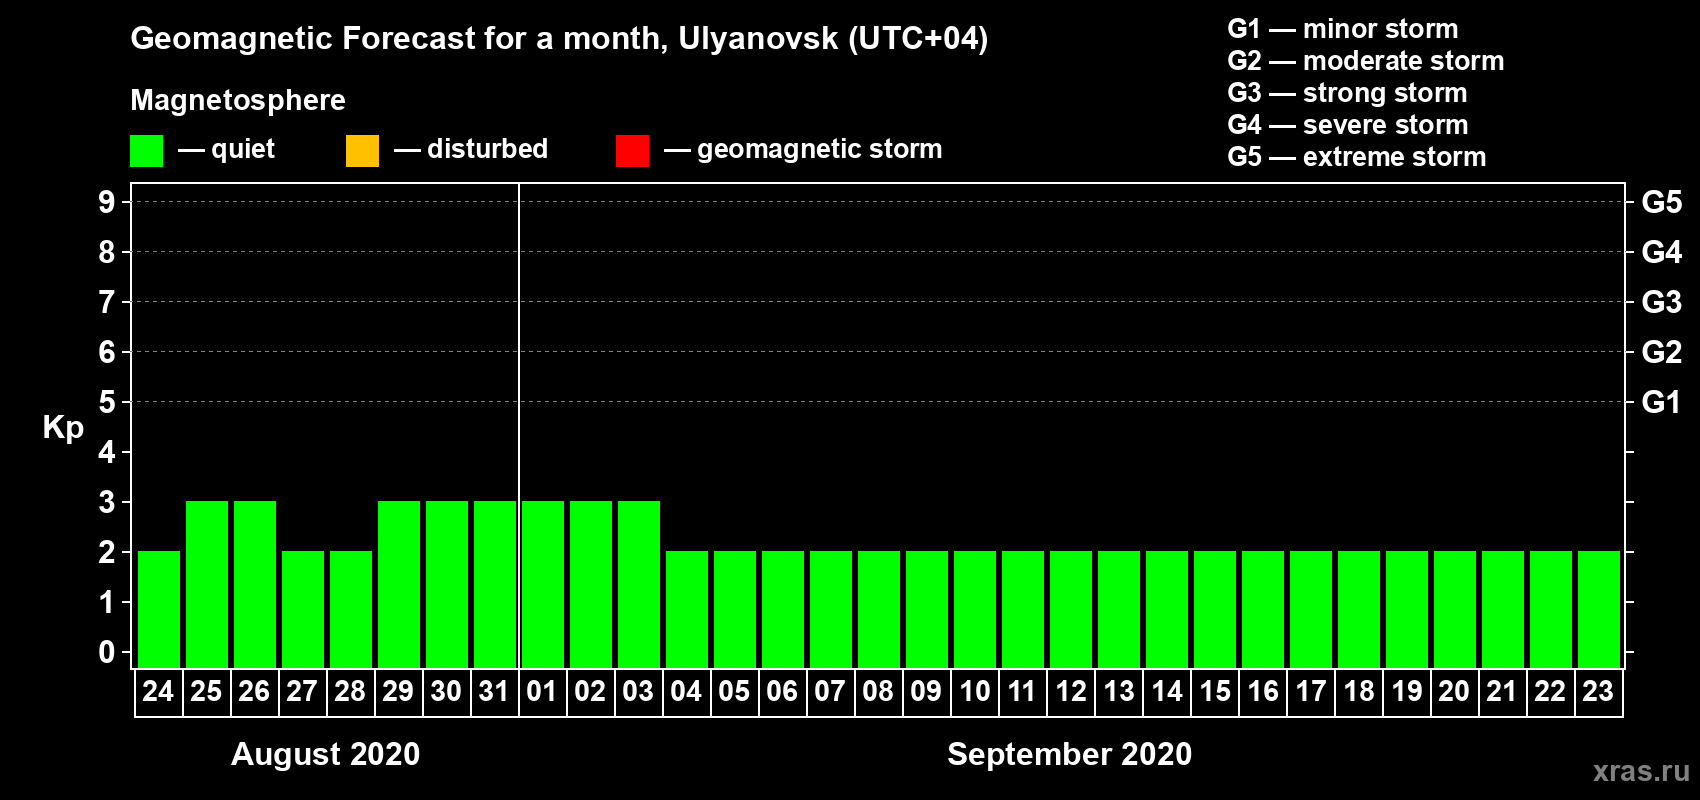Click the 'G3 — strong storm' legend line
The image size is (1700, 800).
coord(1347,93)
